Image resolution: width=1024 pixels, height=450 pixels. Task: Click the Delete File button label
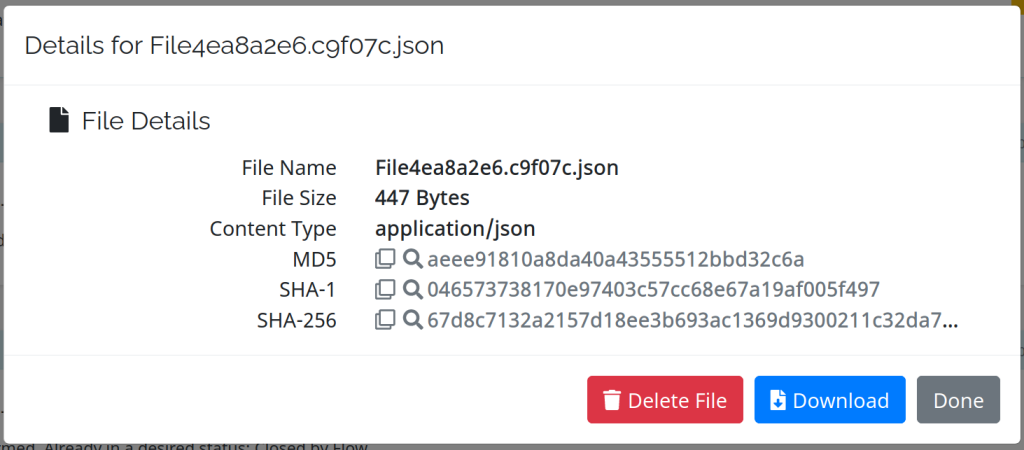pyautogui.click(x=677, y=401)
